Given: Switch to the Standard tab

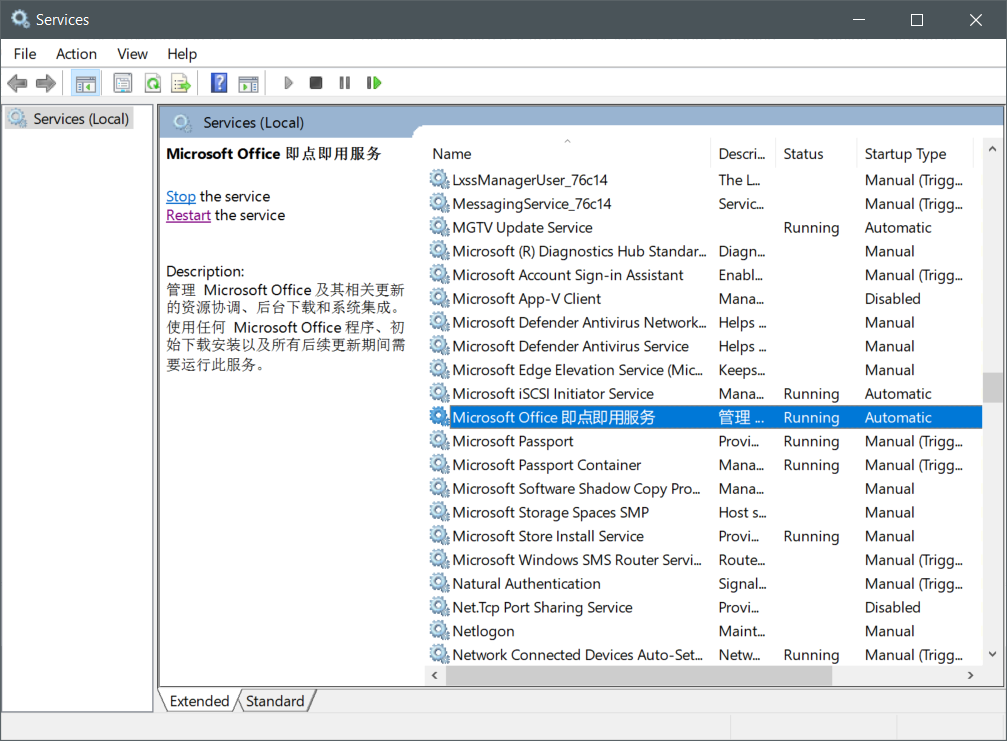Looking at the screenshot, I should pyautogui.click(x=275, y=701).
